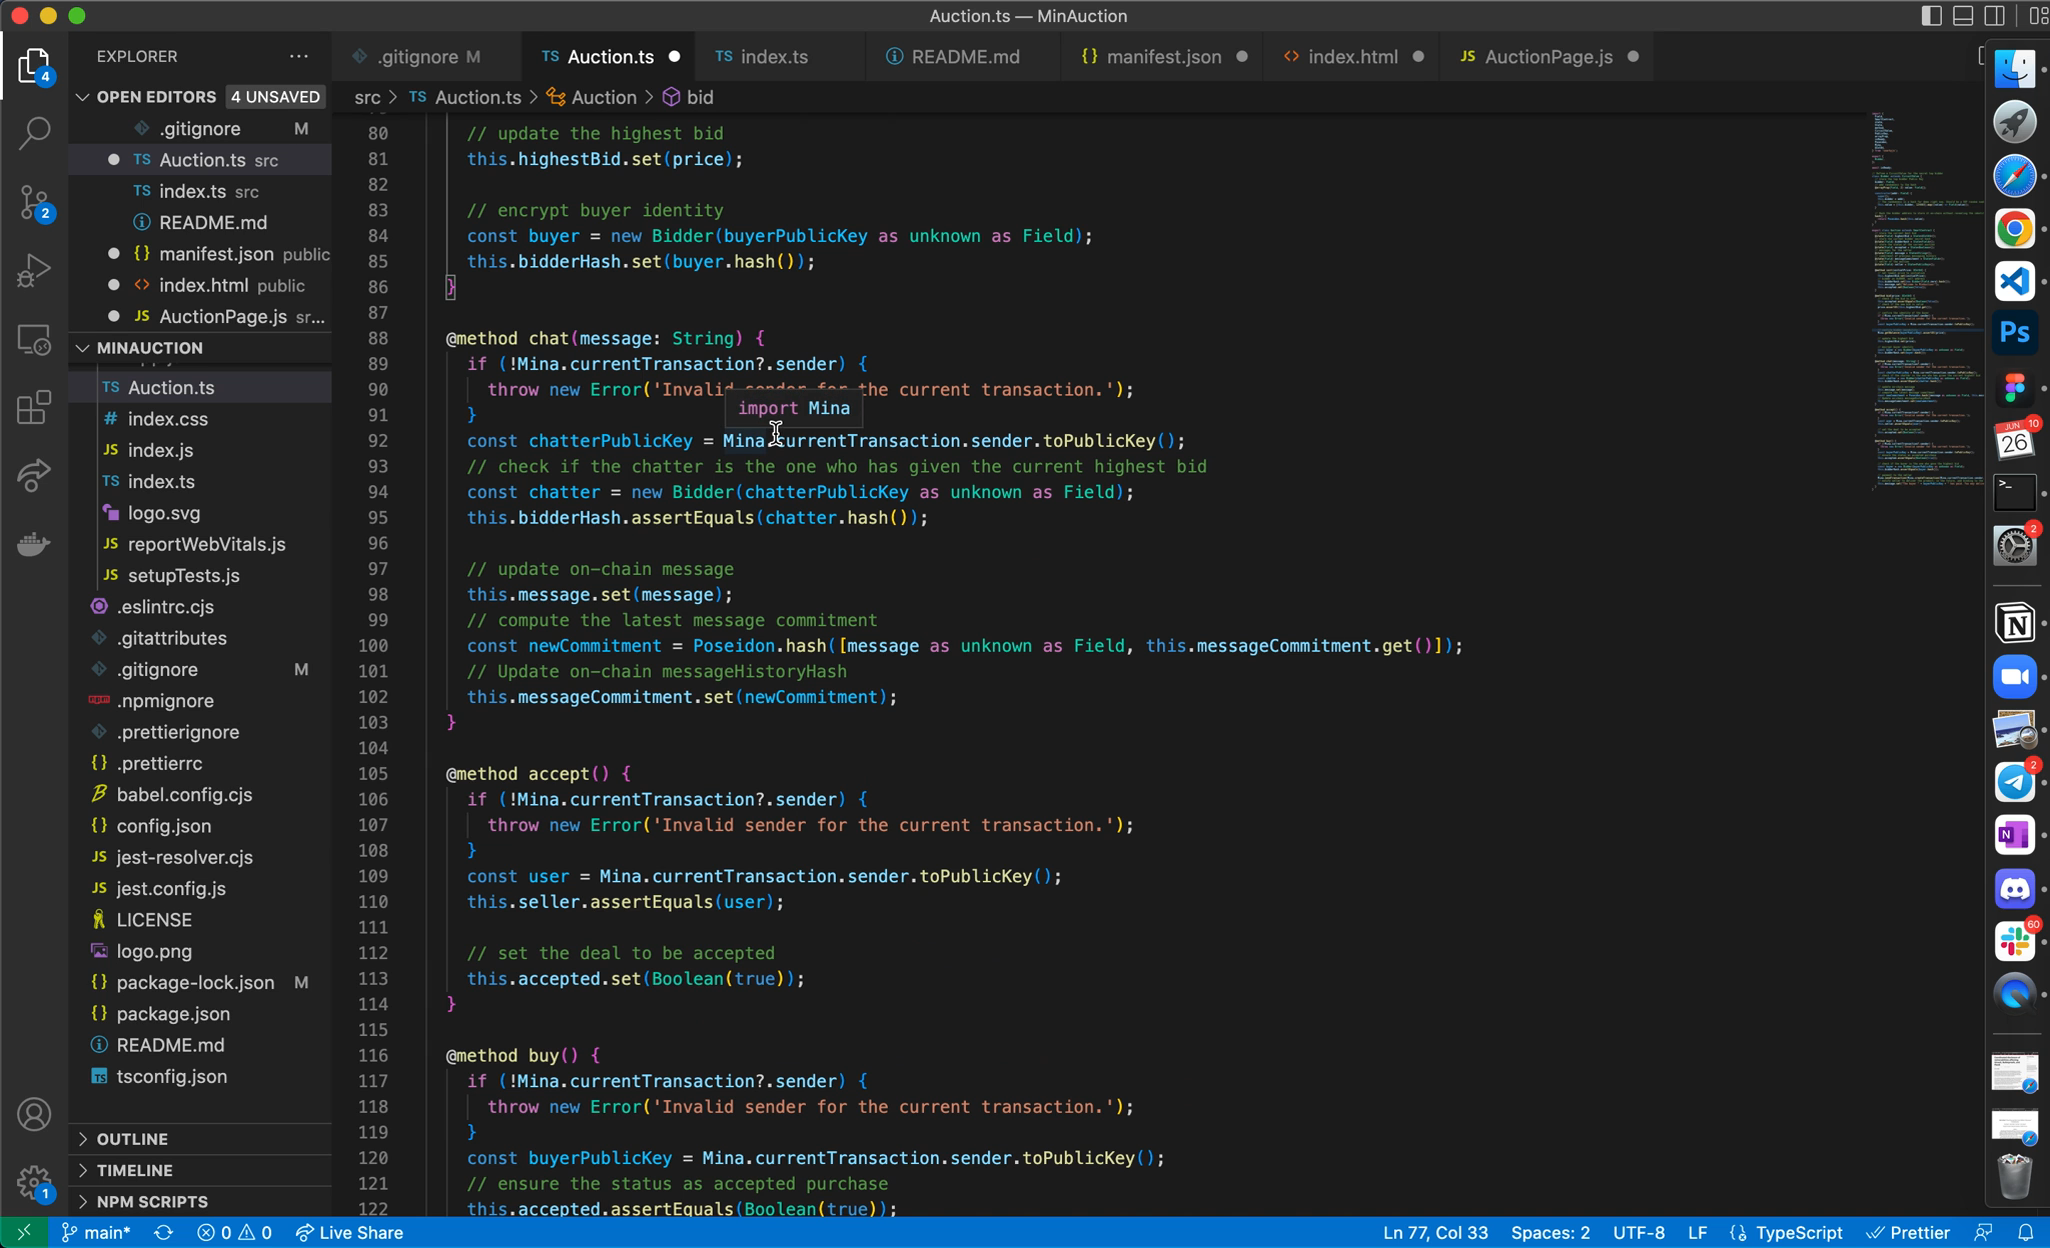Open babel.config.cjs in file tree
Screen dimensions: 2050x1248
[x=184, y=794]
